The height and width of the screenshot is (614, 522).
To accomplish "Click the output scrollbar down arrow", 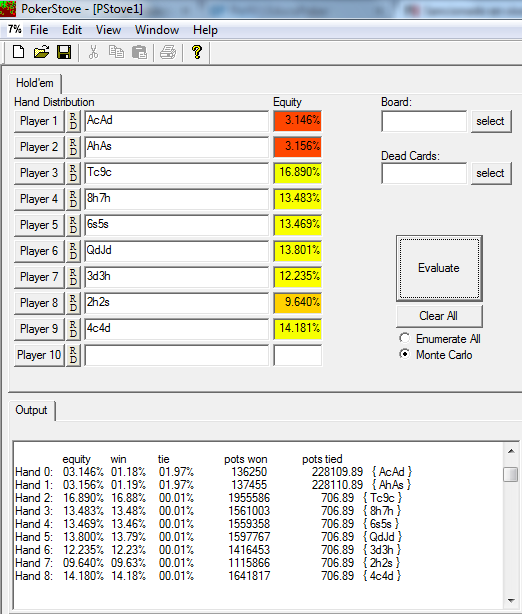I will [511, 600].
